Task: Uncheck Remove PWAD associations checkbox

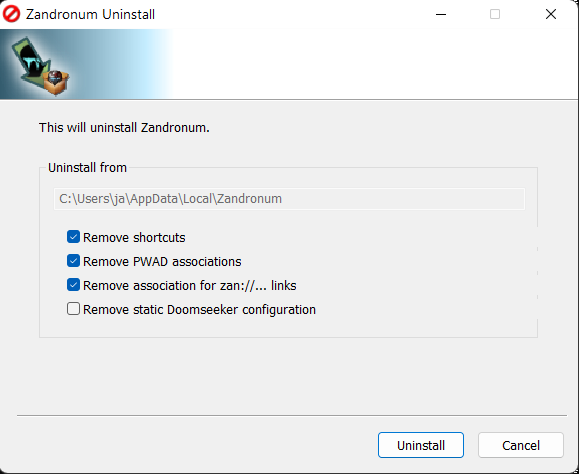Action: coord(73,261)
